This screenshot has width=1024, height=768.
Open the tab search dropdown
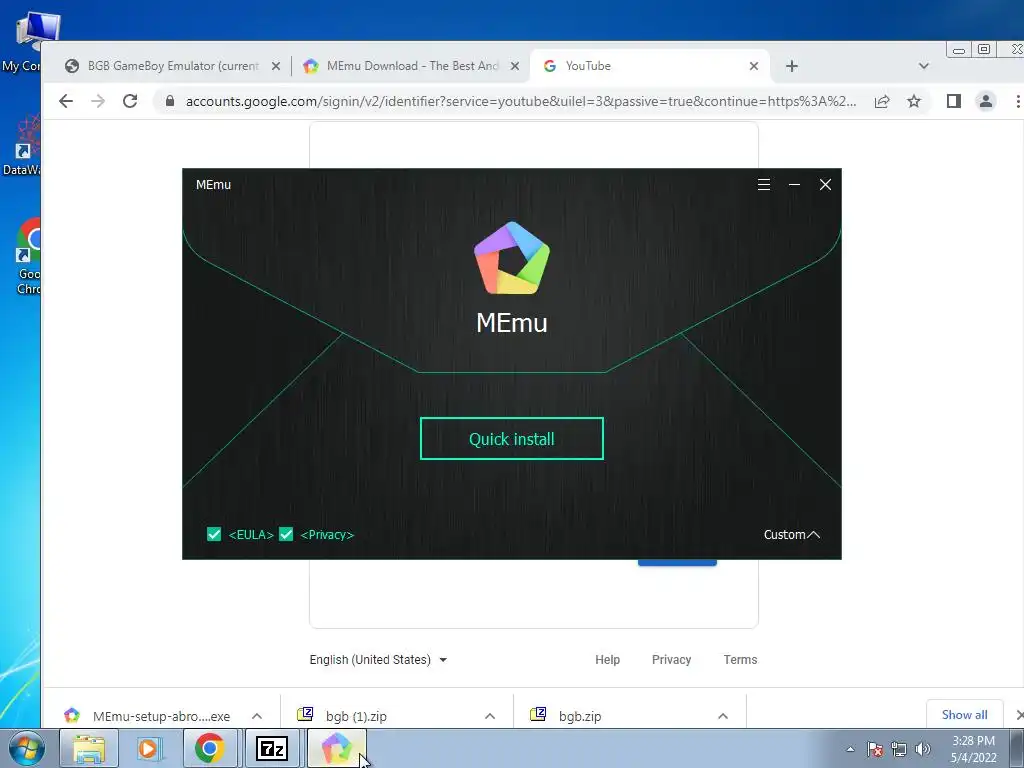point(923,66)
